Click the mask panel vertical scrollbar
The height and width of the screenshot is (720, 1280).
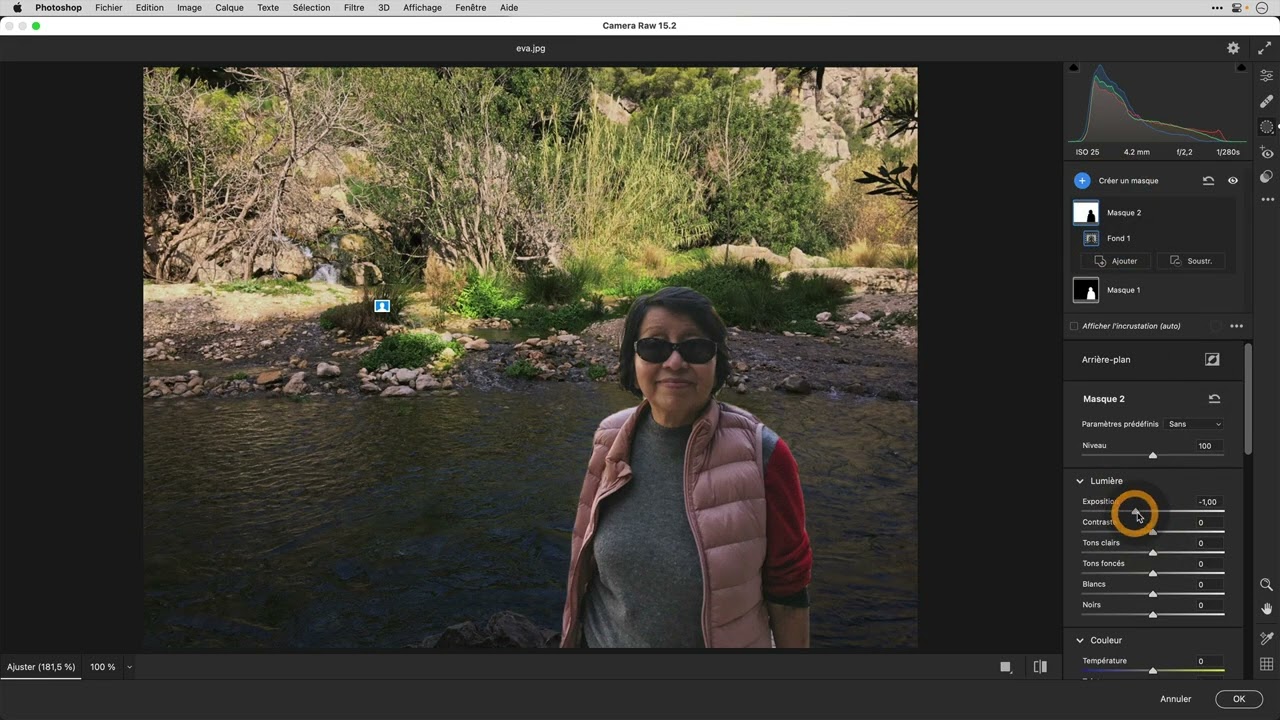pos(1247,399)
